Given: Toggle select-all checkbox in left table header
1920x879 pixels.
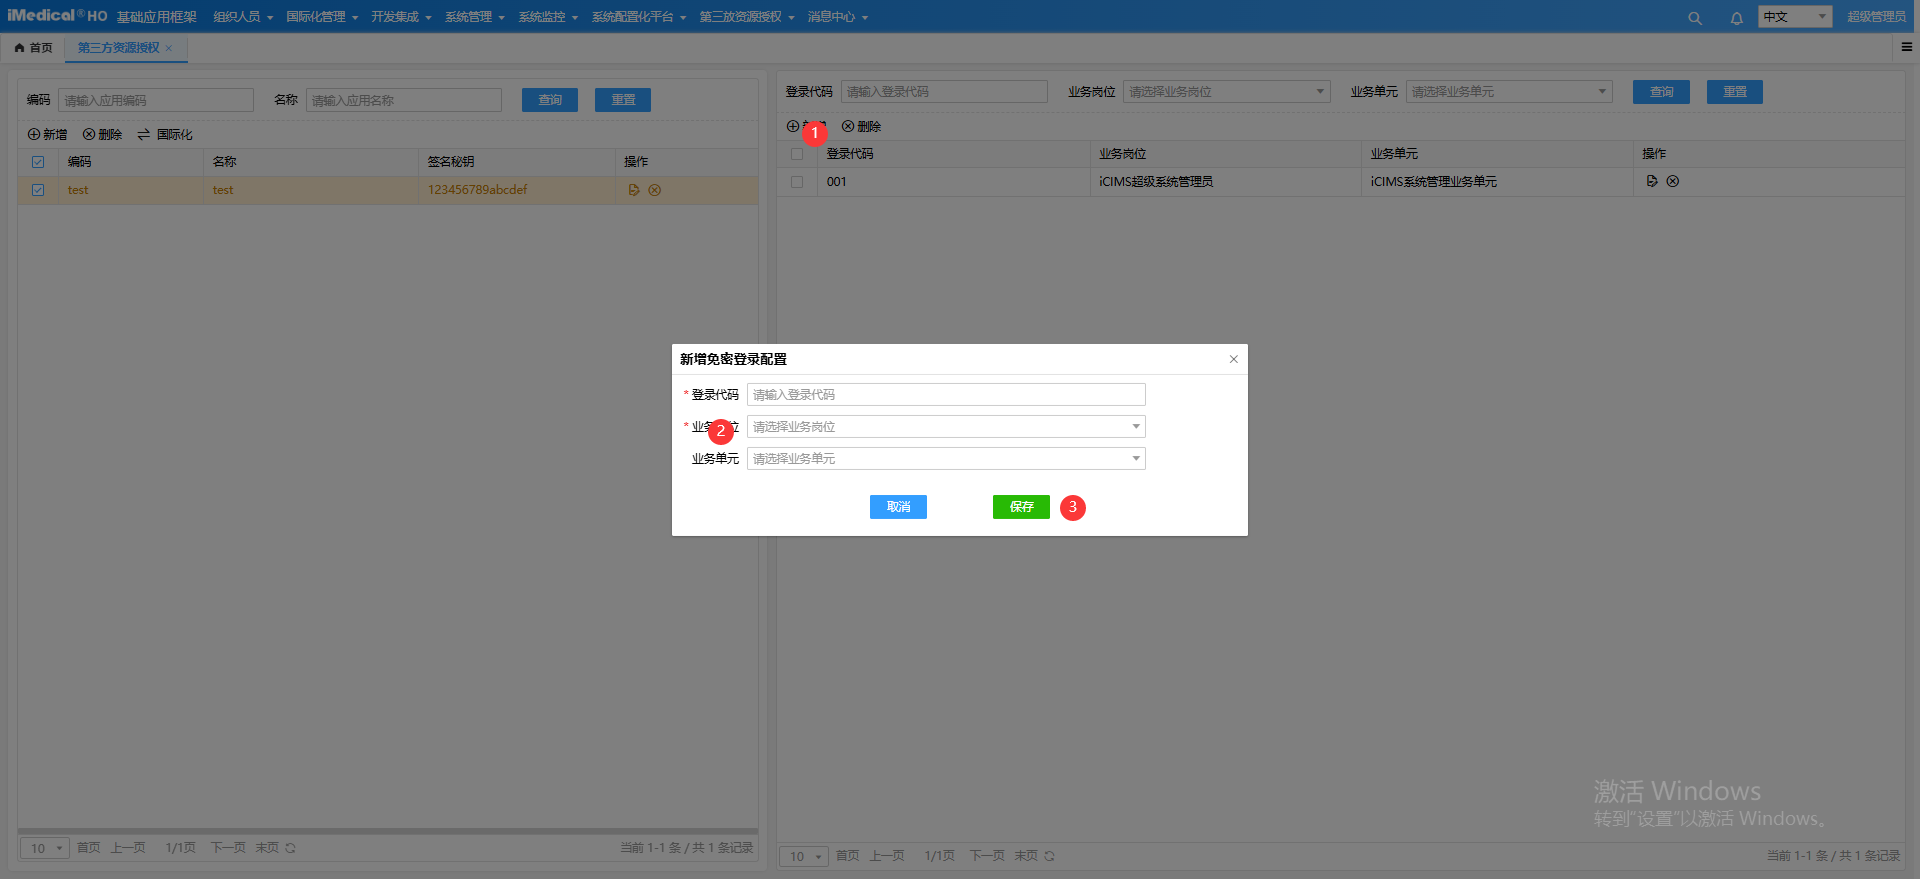Looking at the screenshot, I should (x=38, y=162).
